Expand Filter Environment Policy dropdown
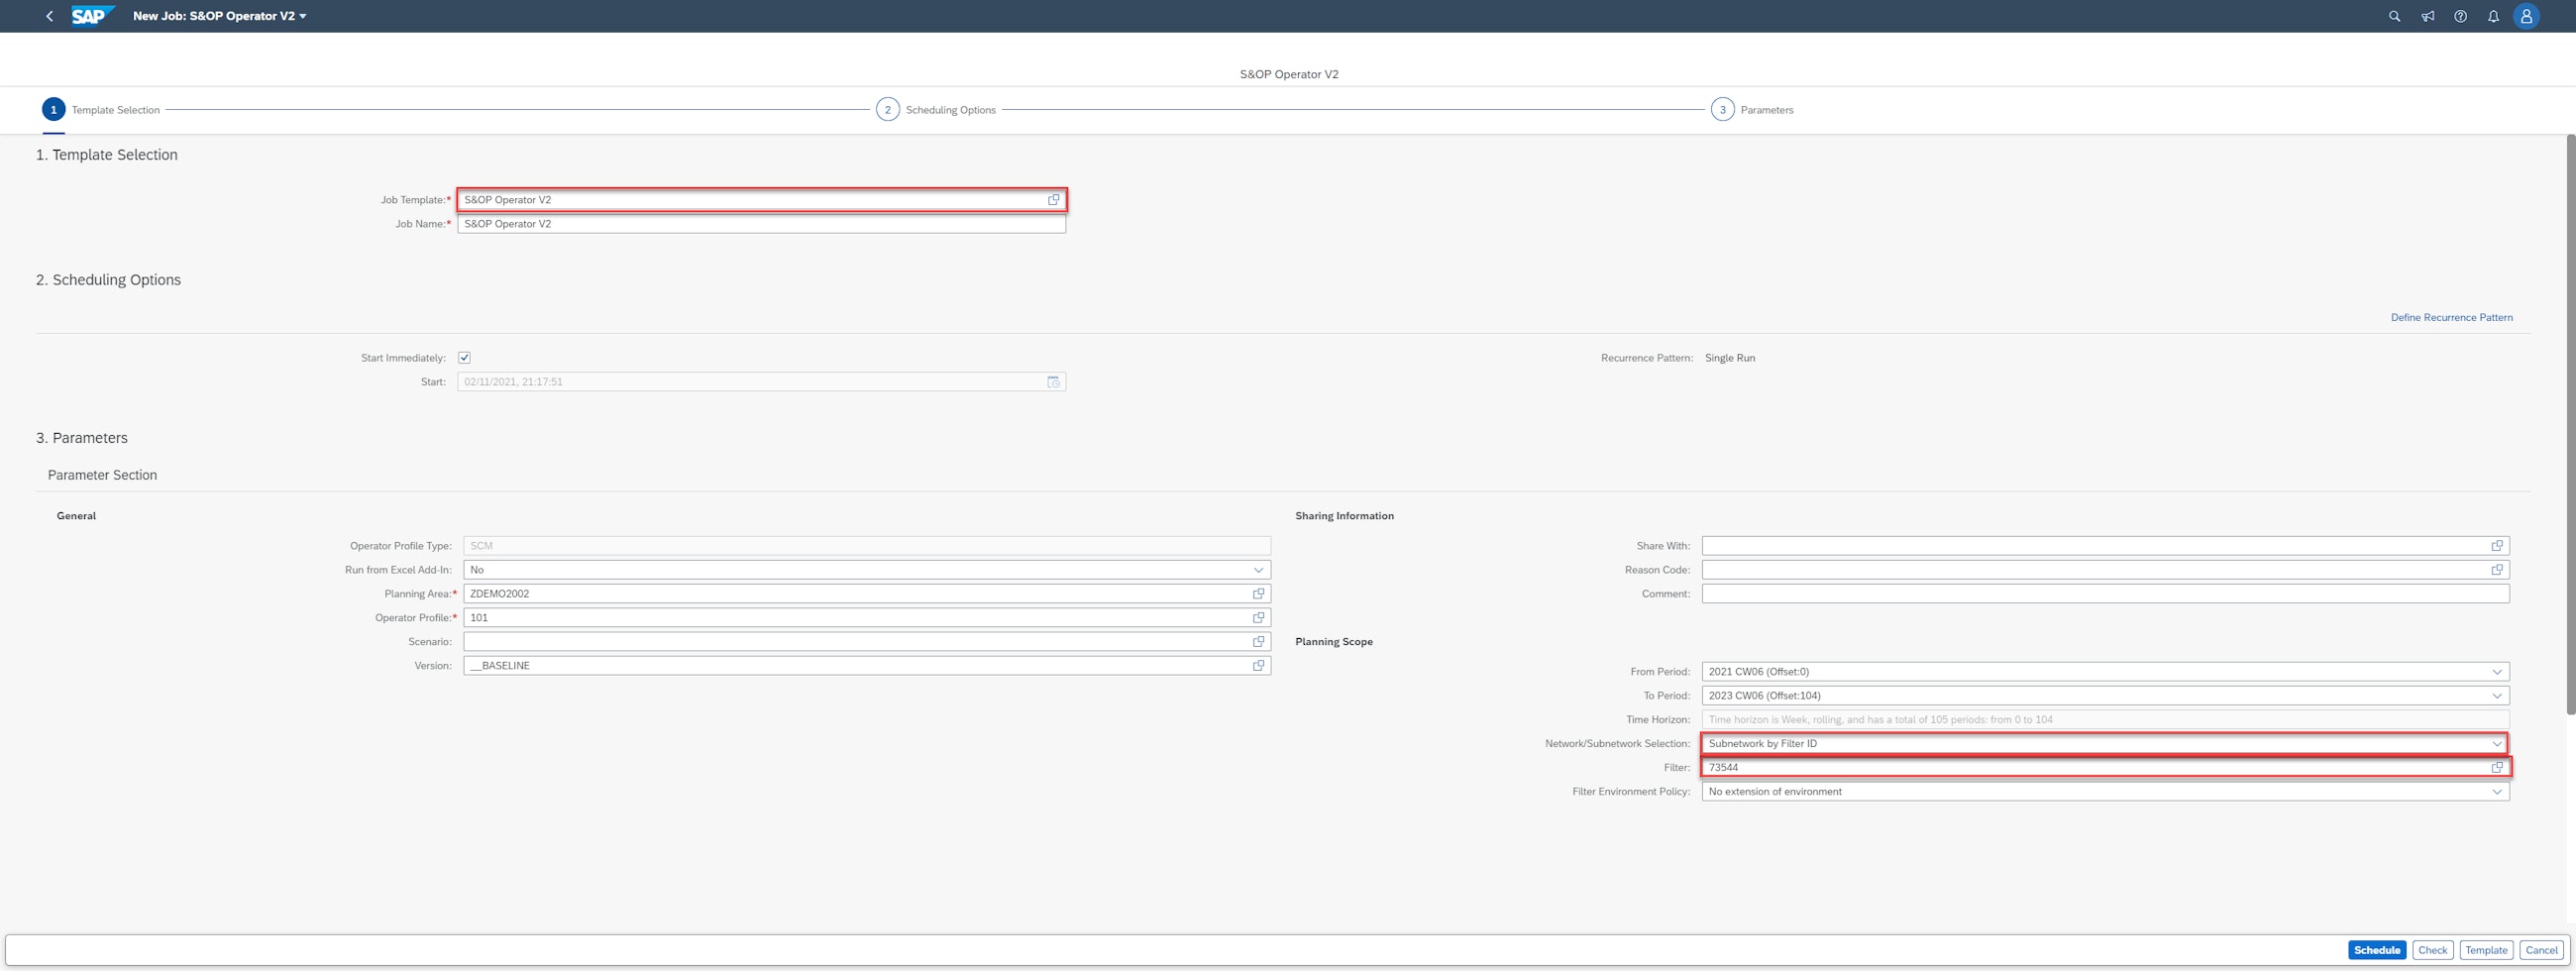The image size is (2576, 971). pyautogui.click(x=2496, y=792)
